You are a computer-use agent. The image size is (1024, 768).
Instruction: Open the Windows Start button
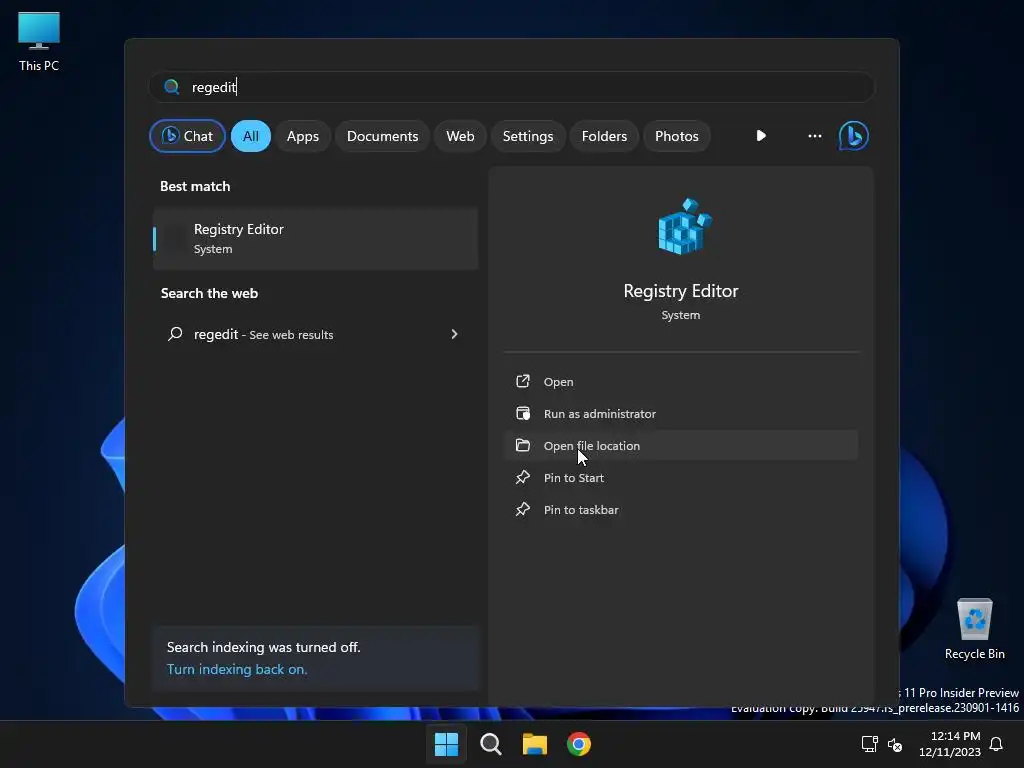pyautogui.click(x=447, y=744)
